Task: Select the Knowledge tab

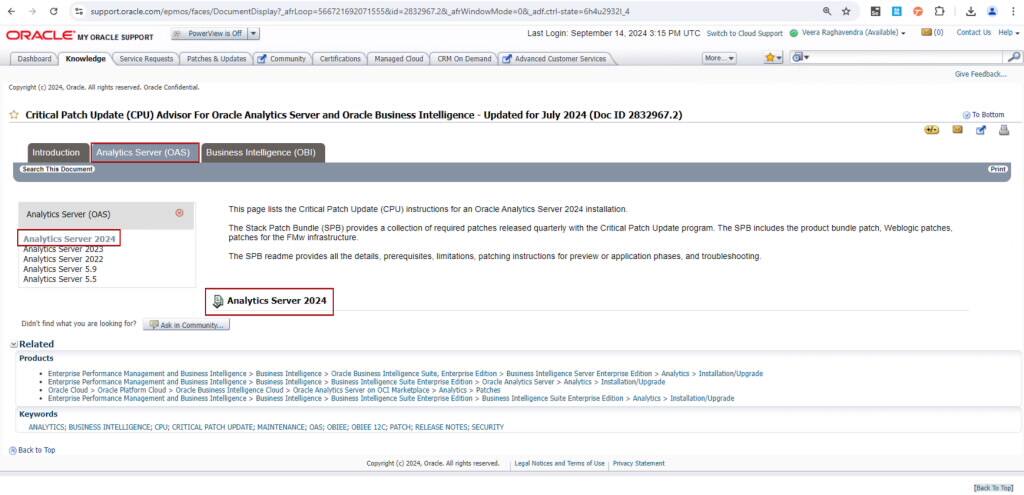Action: 86,59
